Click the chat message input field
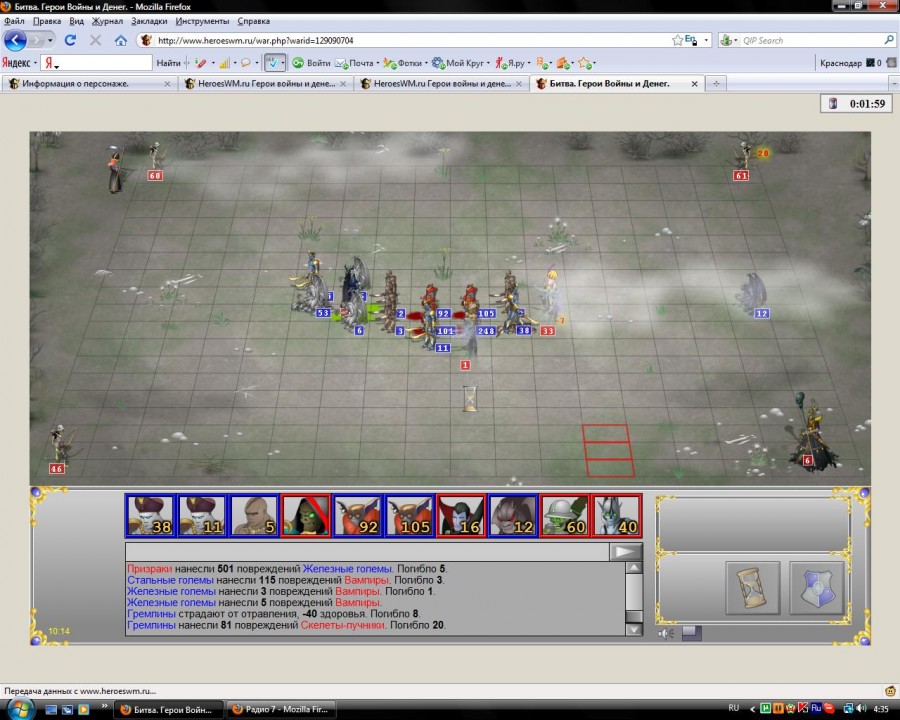 [367, 551]
